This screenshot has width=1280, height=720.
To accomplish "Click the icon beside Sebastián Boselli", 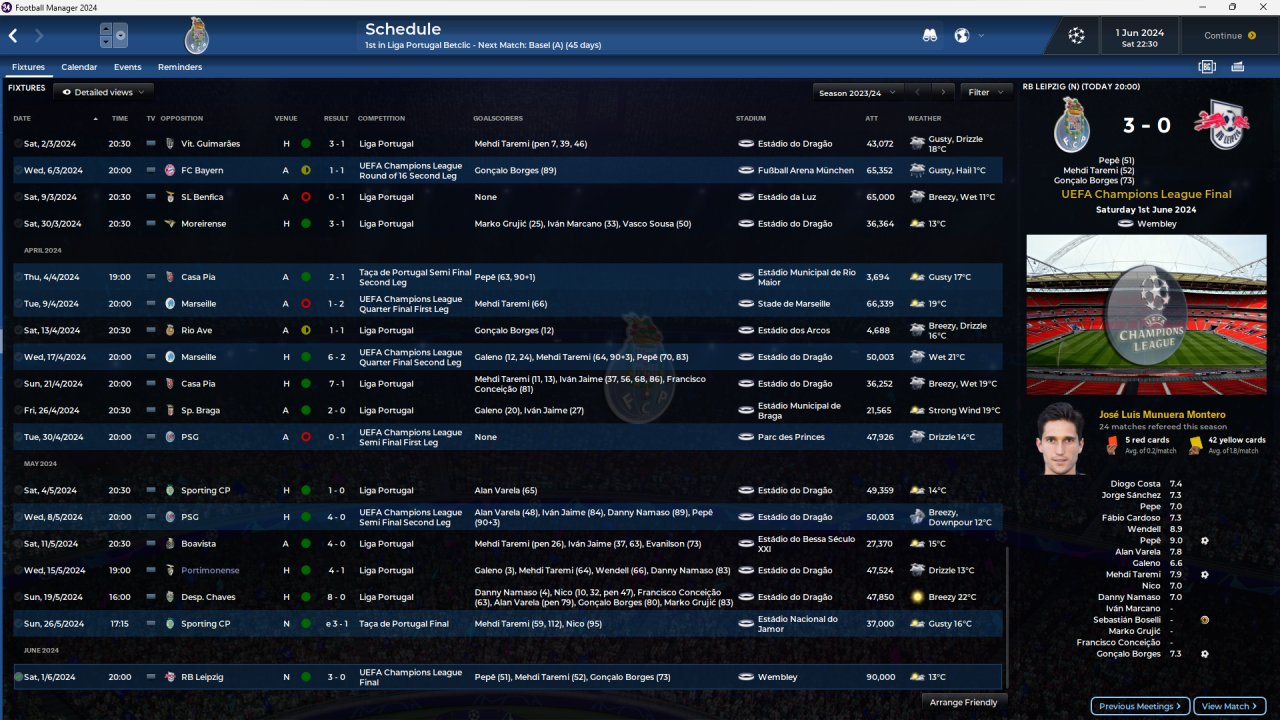I will point(1205,620).
